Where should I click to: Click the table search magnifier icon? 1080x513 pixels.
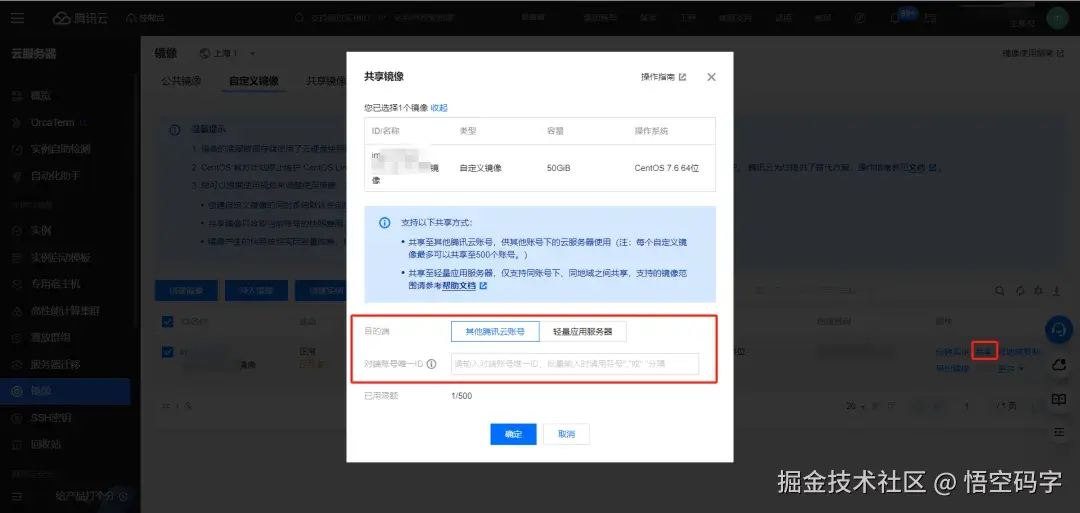click(x=999, y=291)
